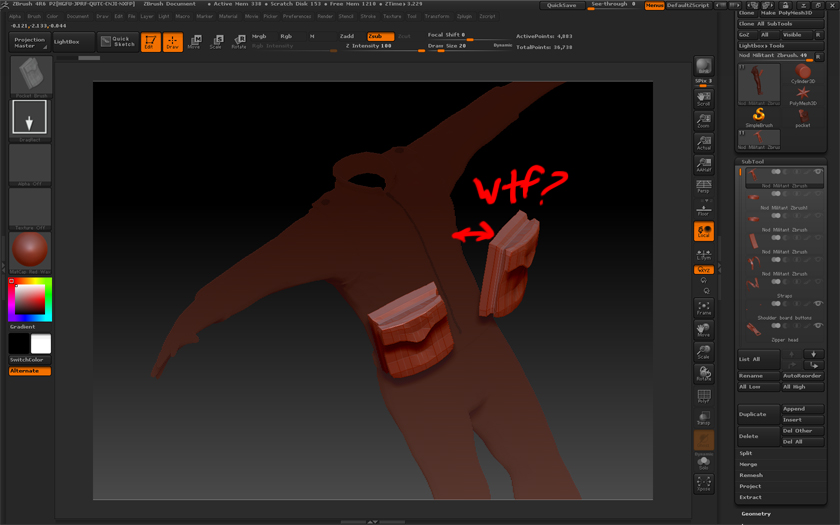Expand the Split subpalette
Screen dimensions: 840x525
click(746, 453)
